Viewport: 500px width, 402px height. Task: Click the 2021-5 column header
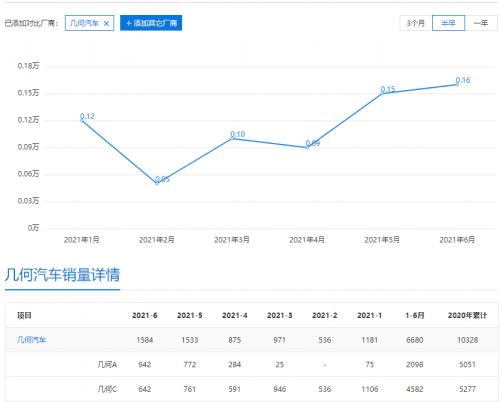click(x=190, y=315)
